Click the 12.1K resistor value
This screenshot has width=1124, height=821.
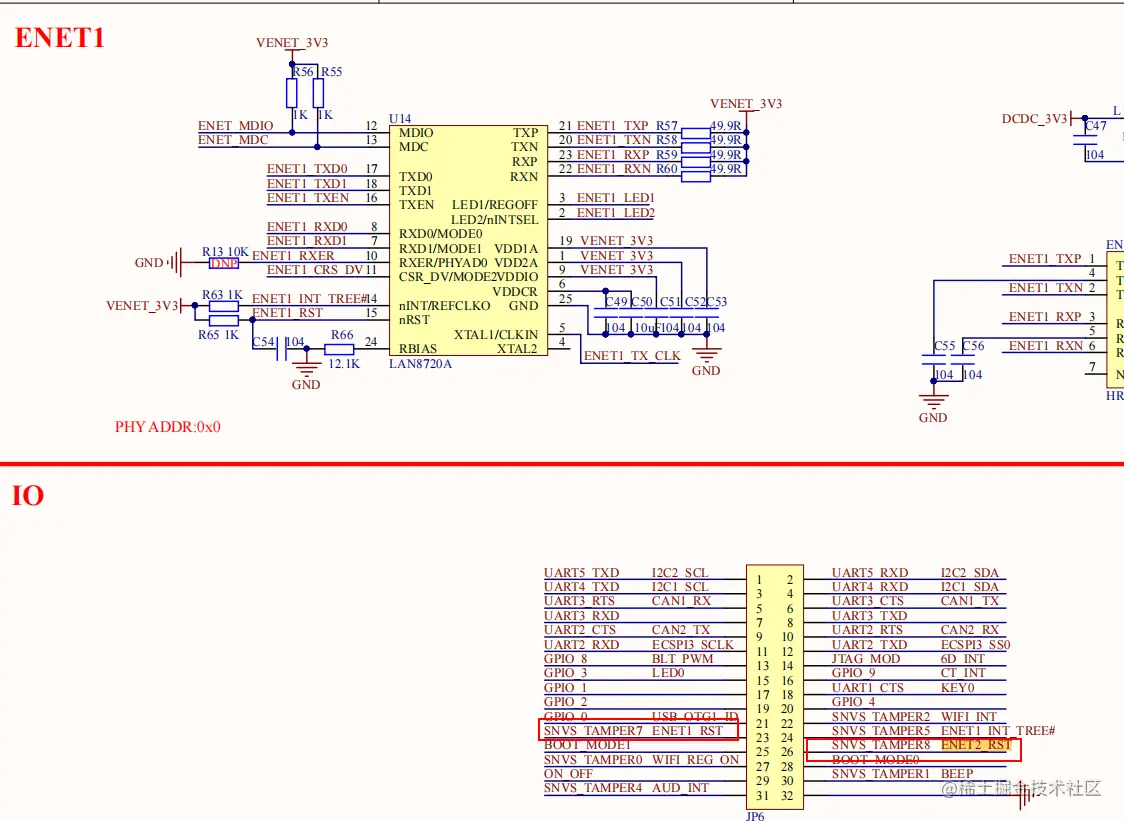tap(344, 364)
